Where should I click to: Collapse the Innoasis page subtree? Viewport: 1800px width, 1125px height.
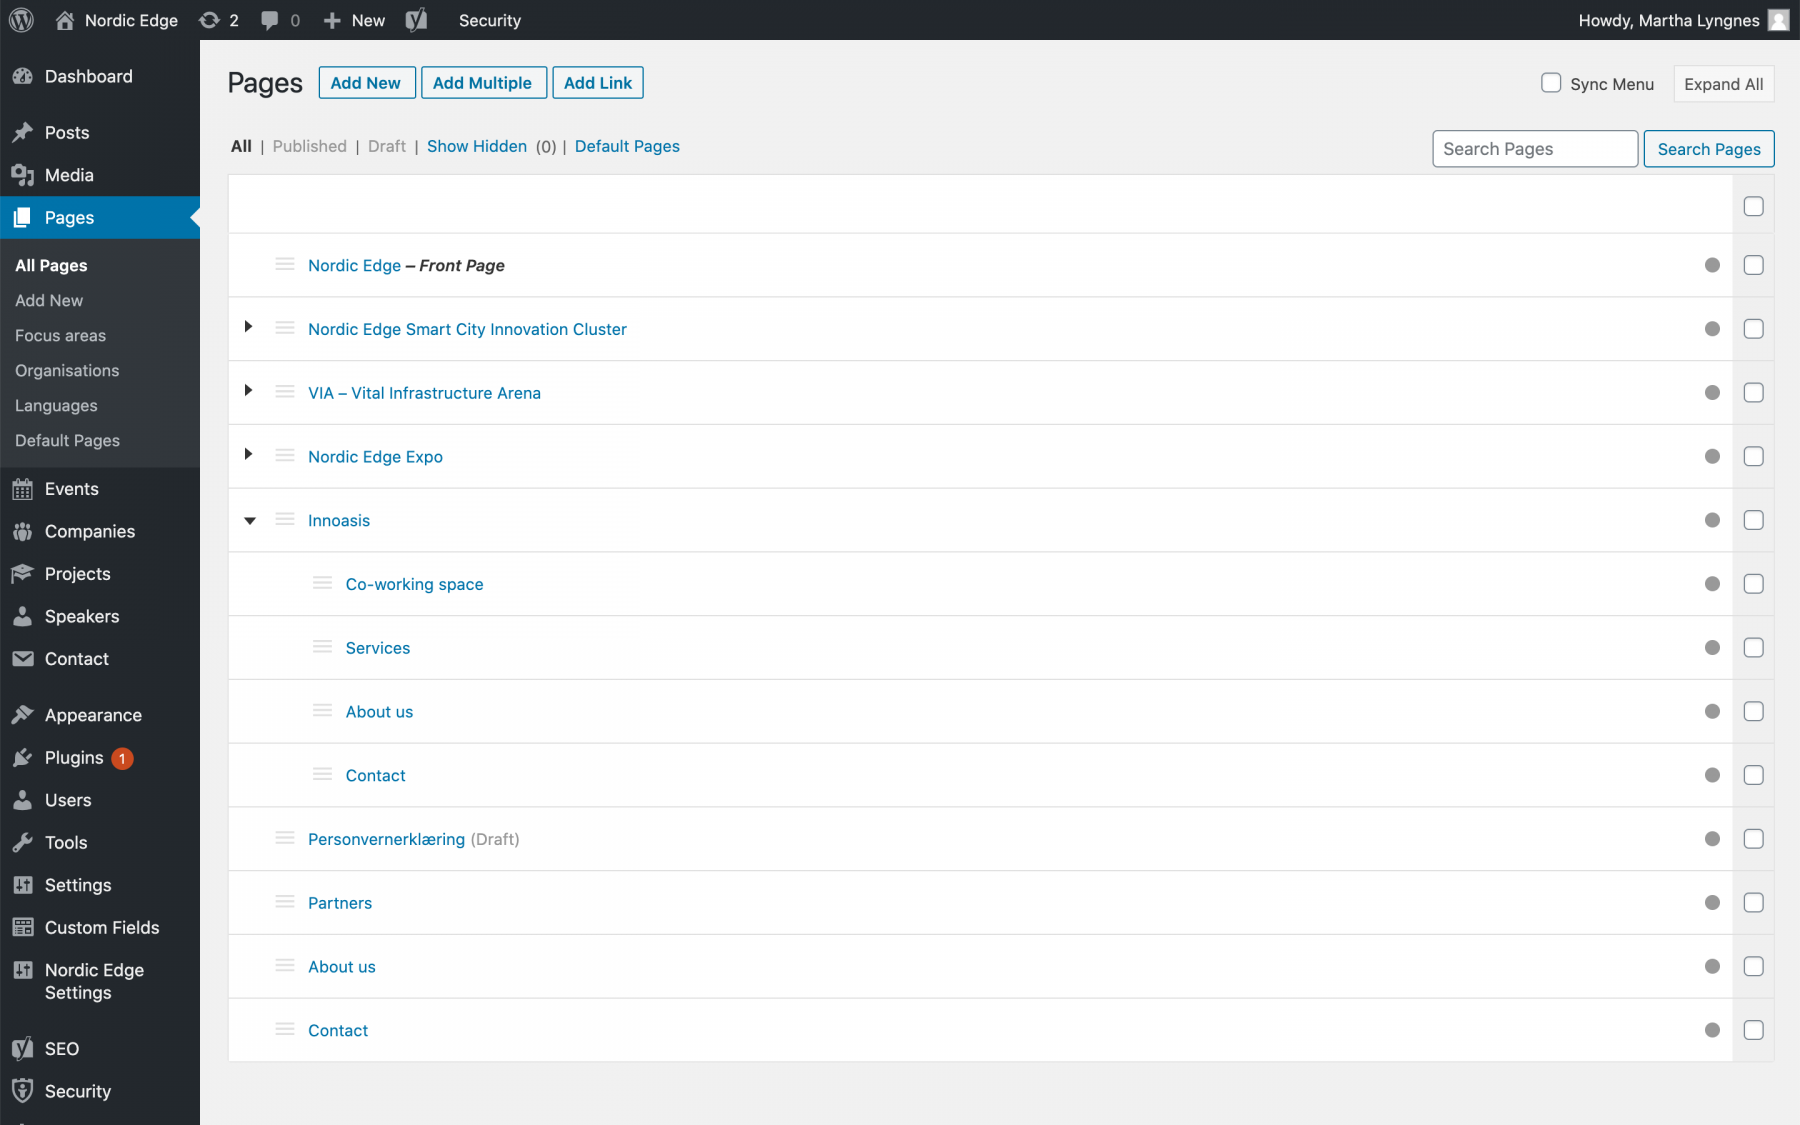(248, 520)
